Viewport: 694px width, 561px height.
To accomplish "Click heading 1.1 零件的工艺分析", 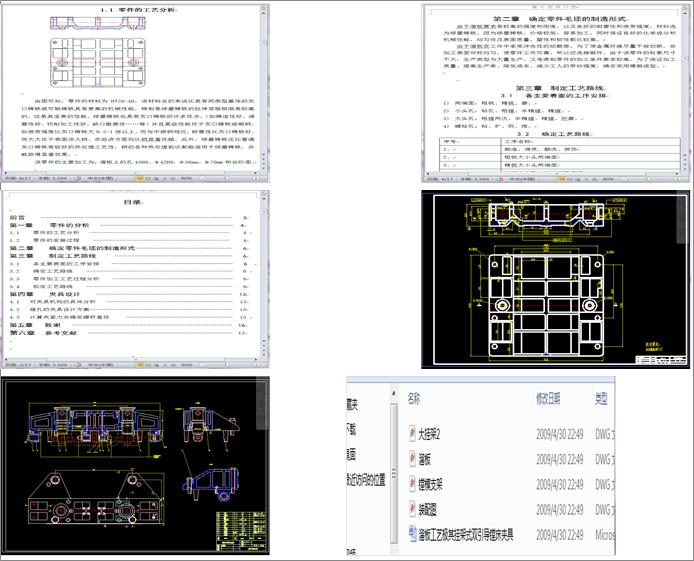I will click(x=138, y=9).
